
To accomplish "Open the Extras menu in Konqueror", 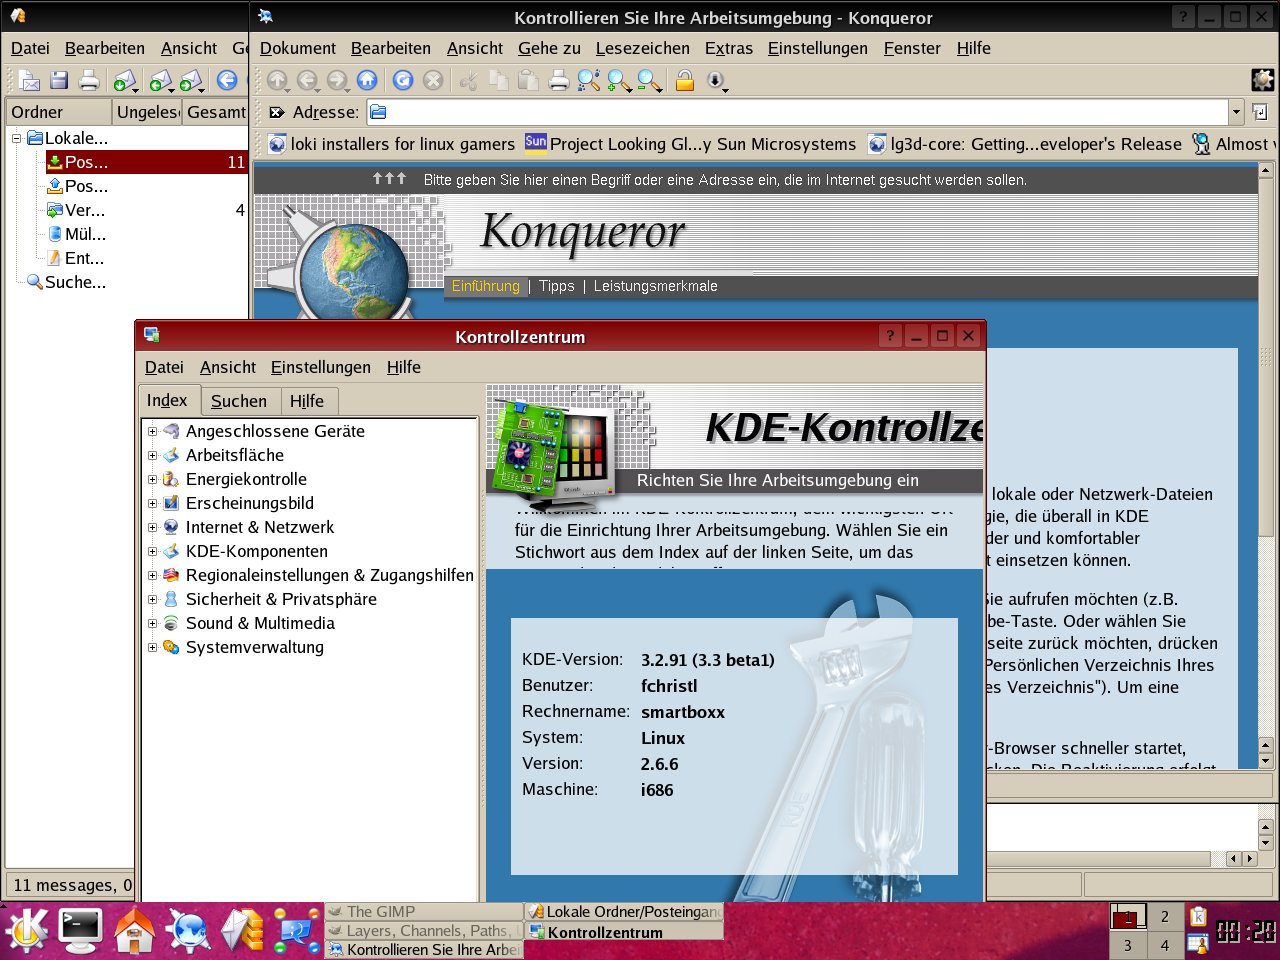I will click(729, 48).
